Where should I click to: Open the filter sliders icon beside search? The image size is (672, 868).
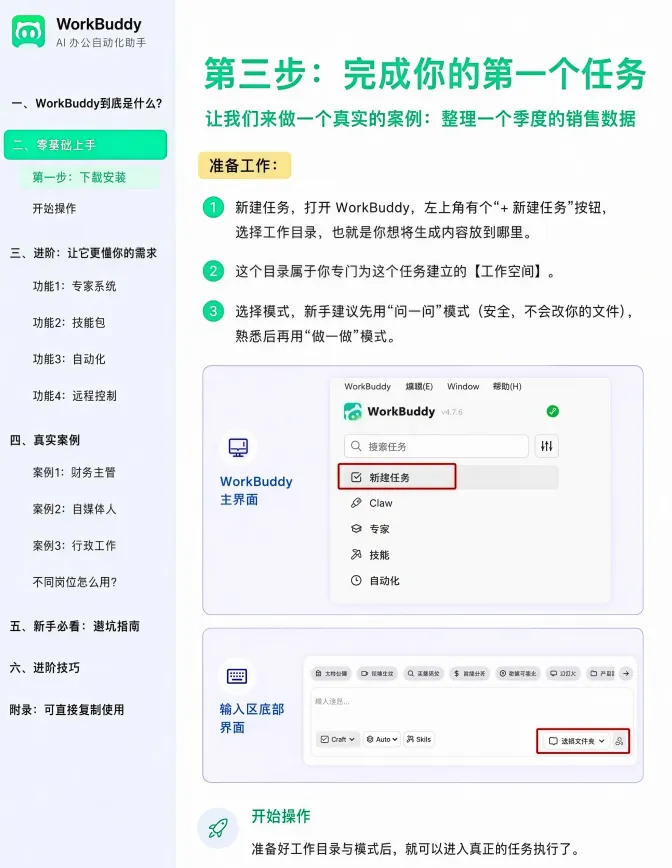[546, 446]
